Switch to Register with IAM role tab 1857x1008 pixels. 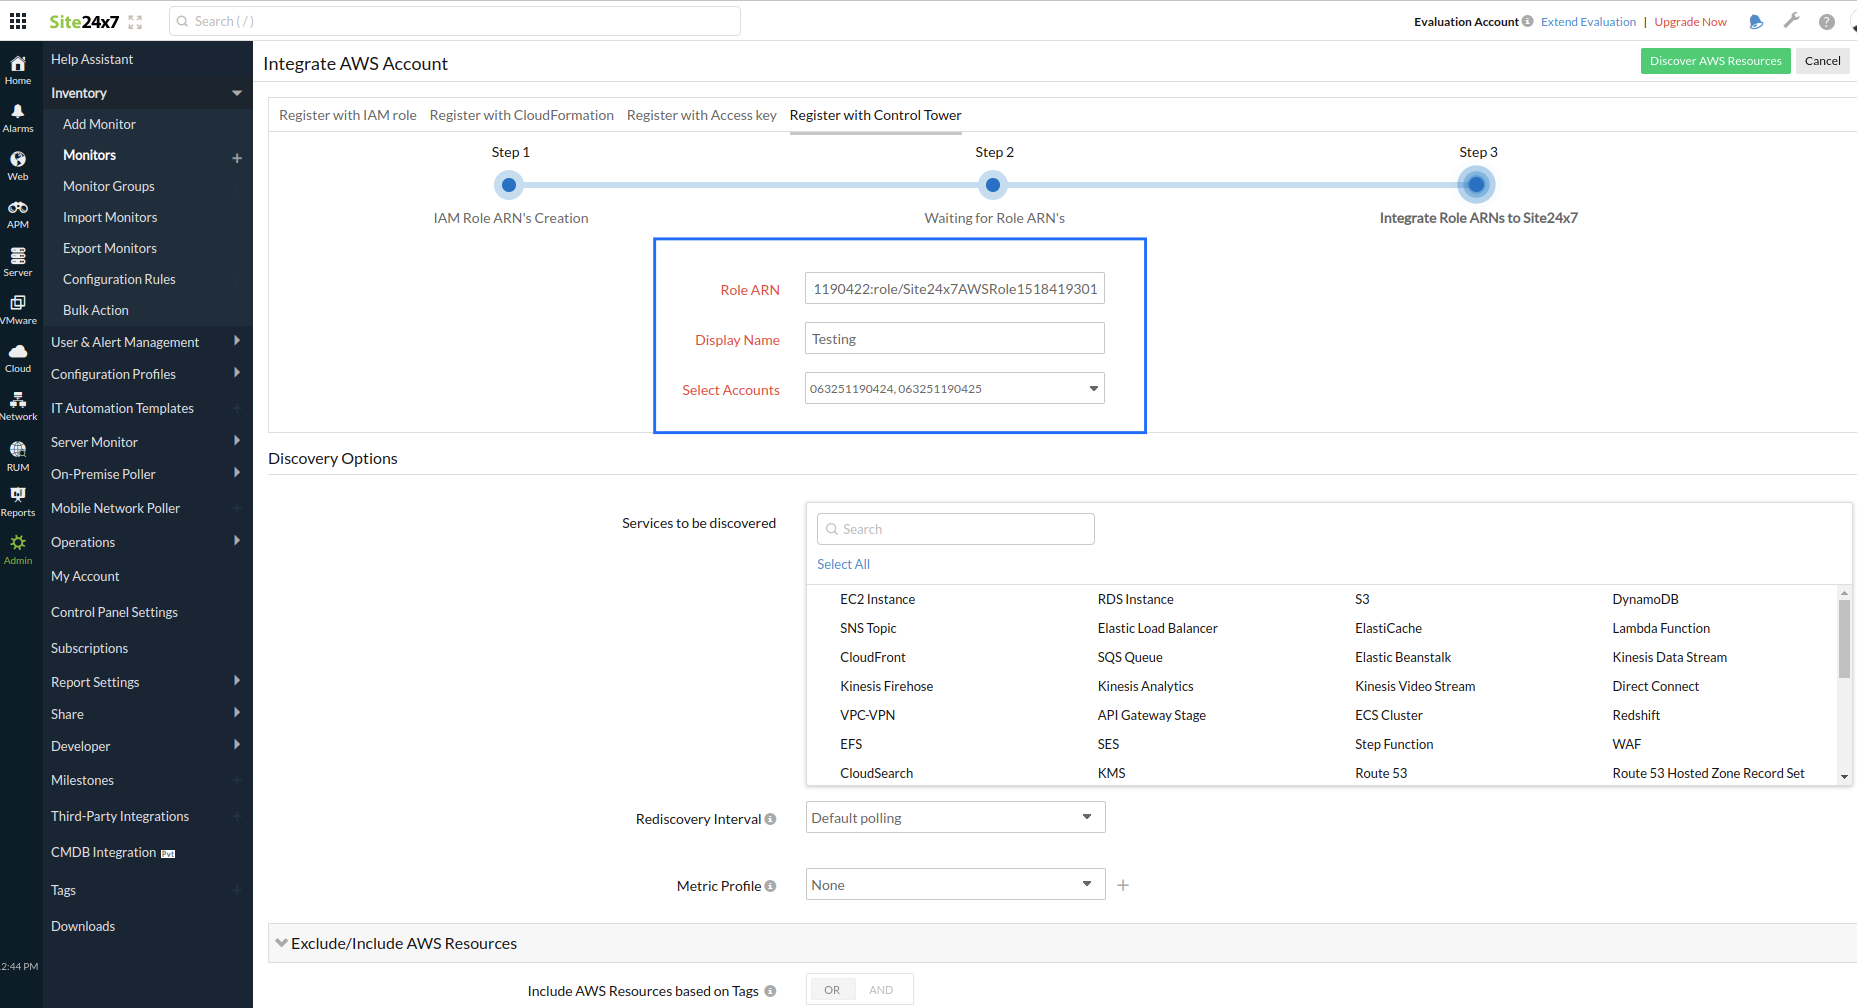tap(347, 115)
